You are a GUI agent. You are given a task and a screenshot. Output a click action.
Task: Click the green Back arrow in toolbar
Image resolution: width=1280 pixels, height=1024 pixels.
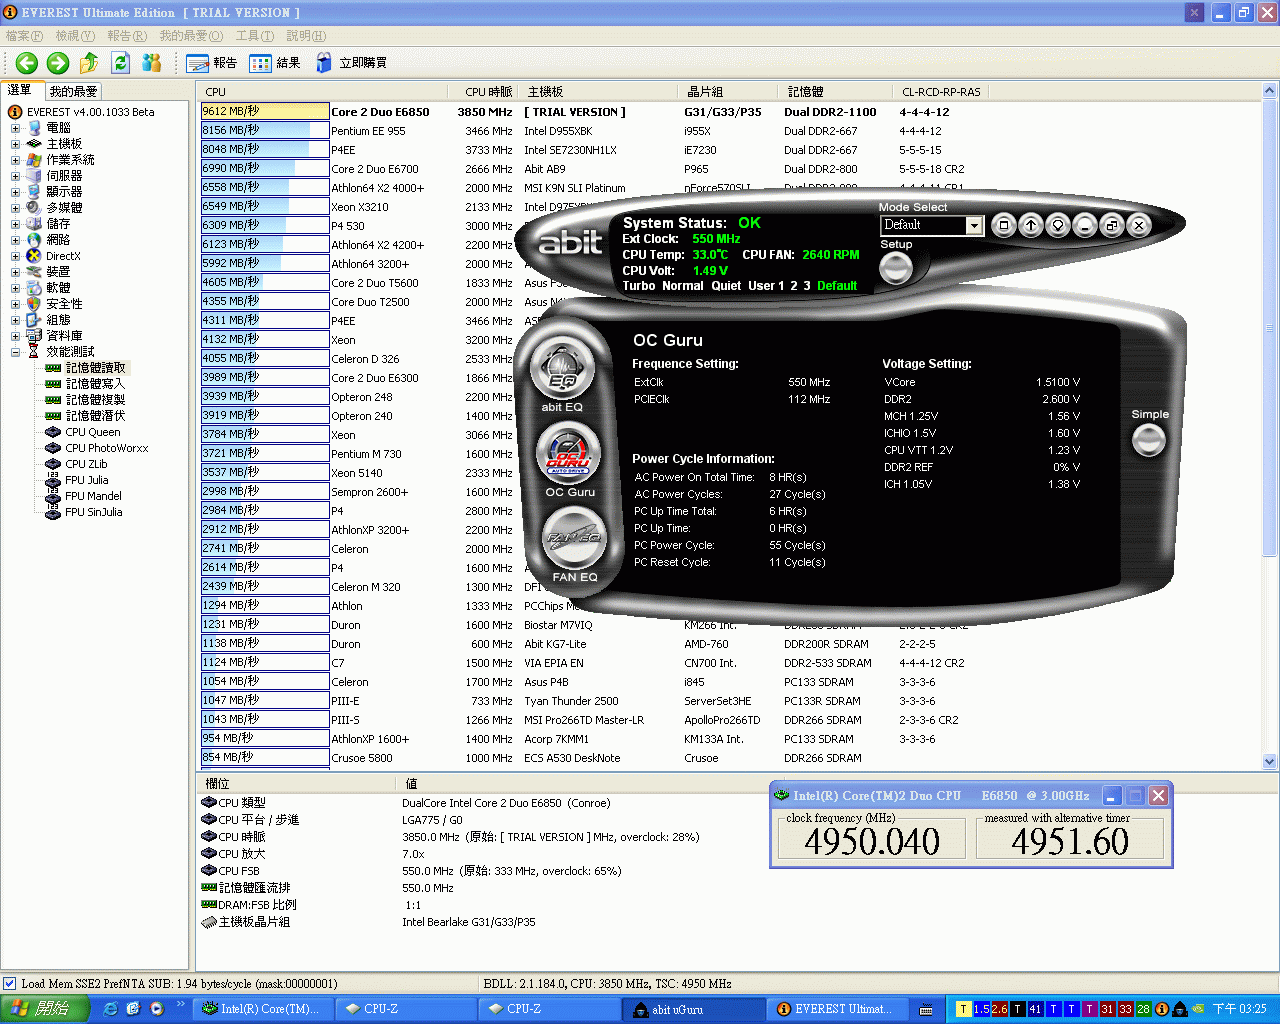[27, 63]
